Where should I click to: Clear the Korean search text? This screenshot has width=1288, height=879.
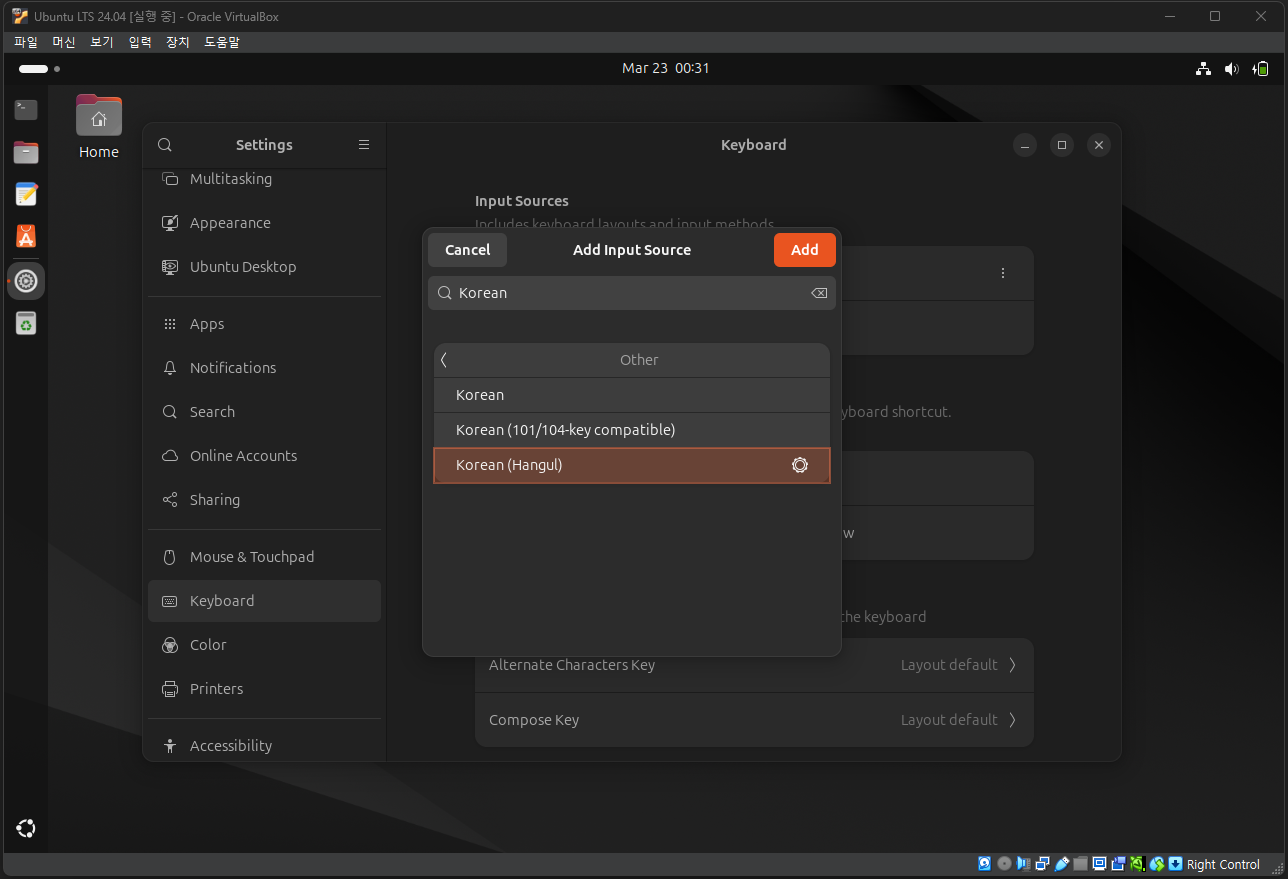(x=819, y=293)
